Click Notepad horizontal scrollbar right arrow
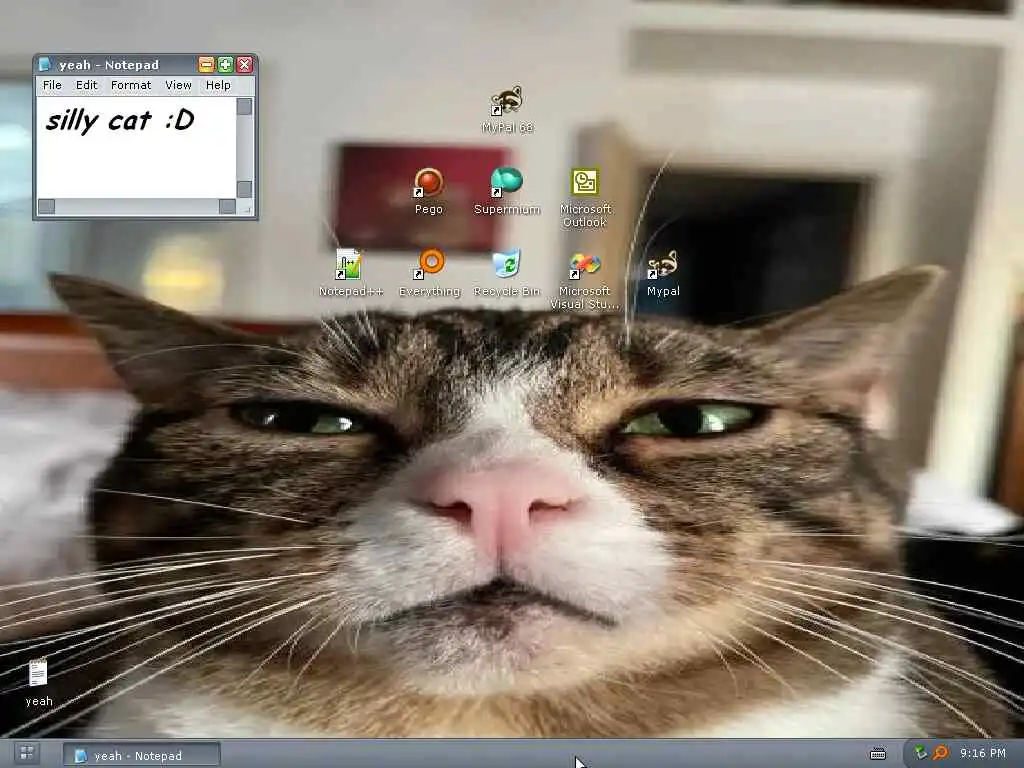 point(227,206)
